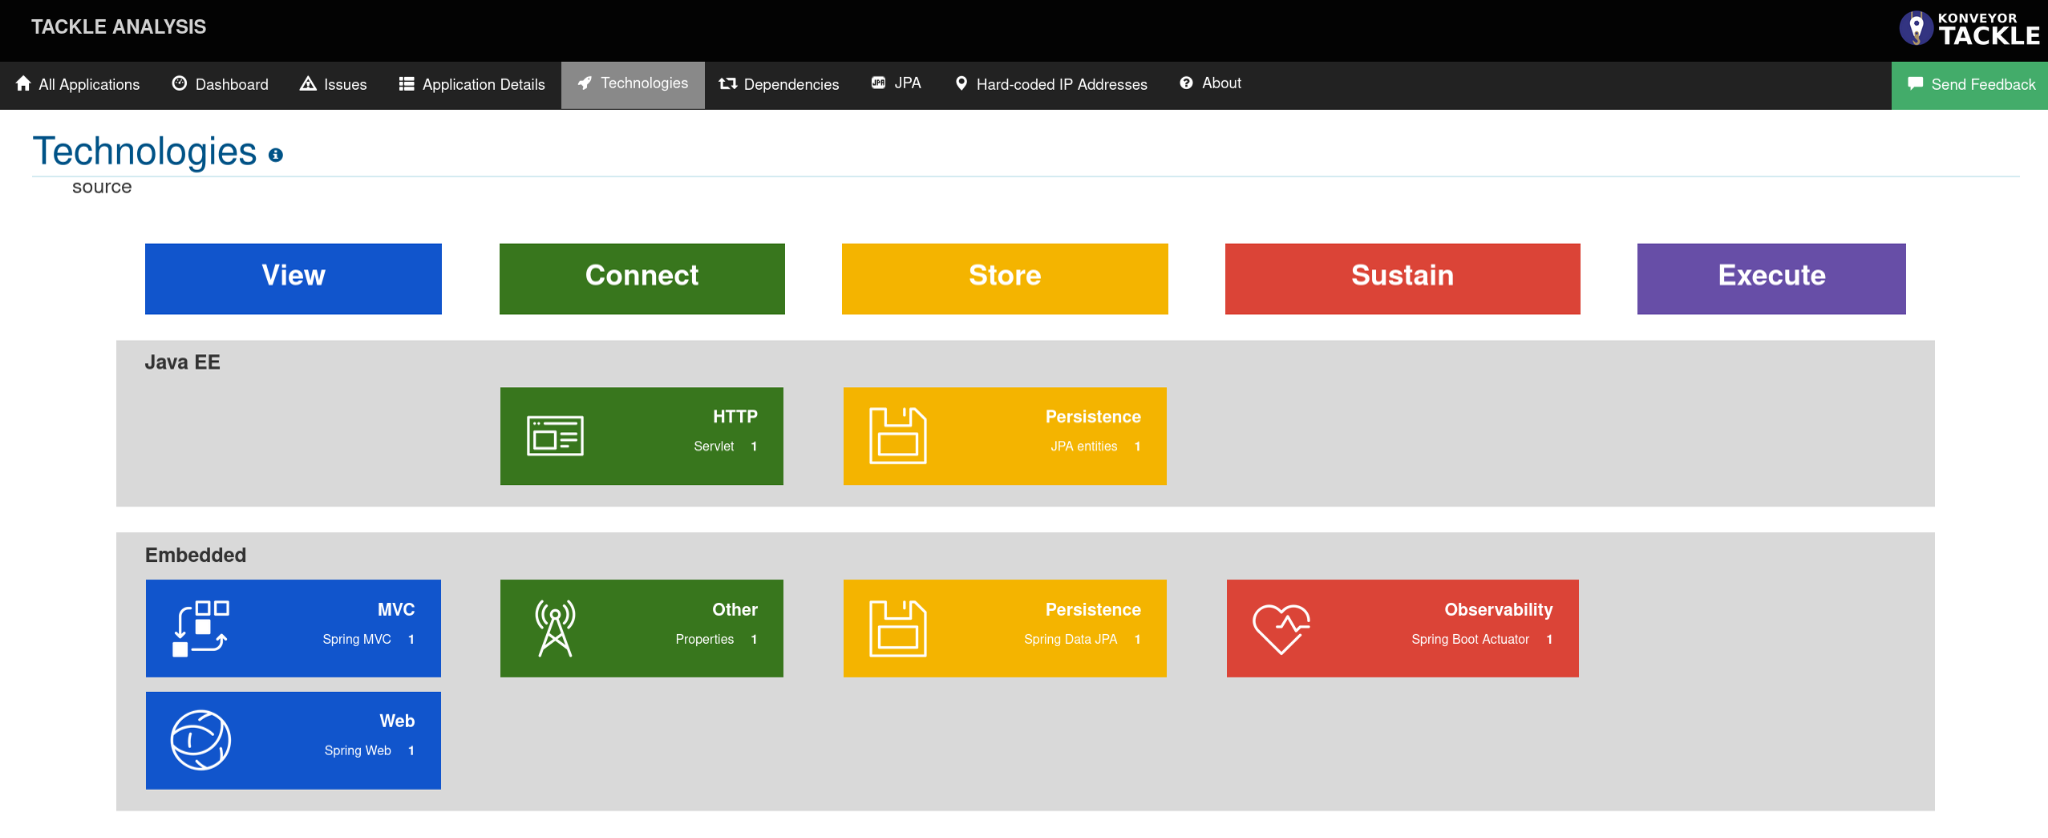
Task: Click the green Connect category header
Action: click(642, 278)
